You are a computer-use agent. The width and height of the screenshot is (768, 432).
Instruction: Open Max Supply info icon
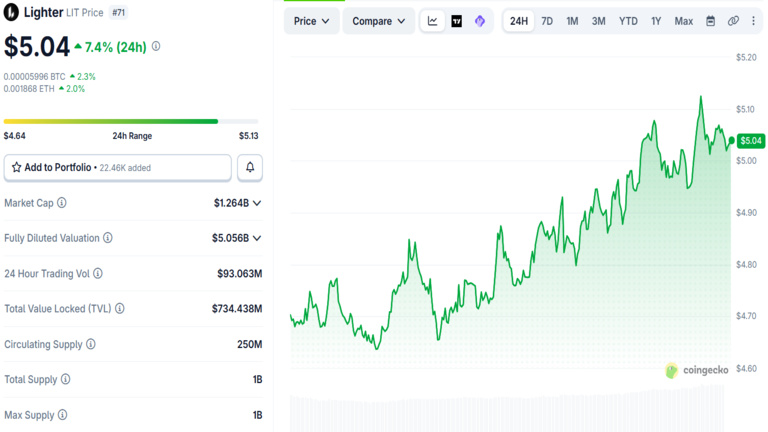[x=62, y=415]
